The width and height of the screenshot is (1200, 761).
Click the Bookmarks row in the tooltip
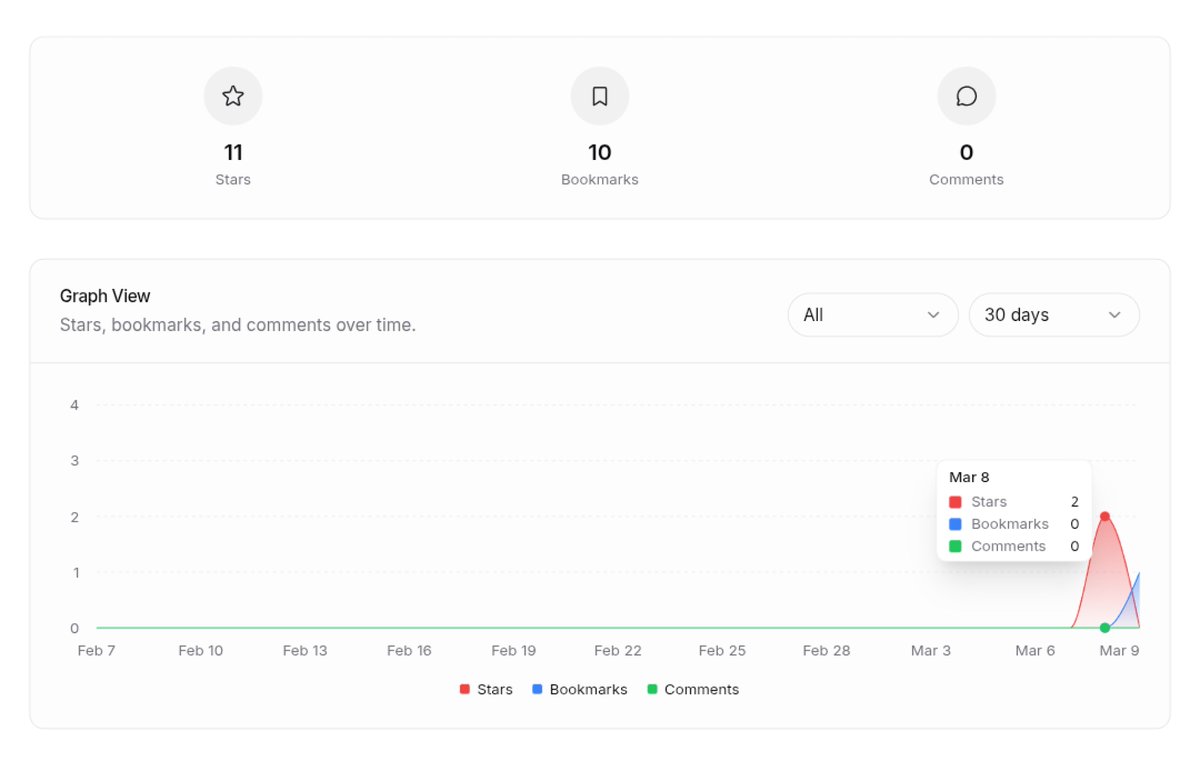(1014, 524)
